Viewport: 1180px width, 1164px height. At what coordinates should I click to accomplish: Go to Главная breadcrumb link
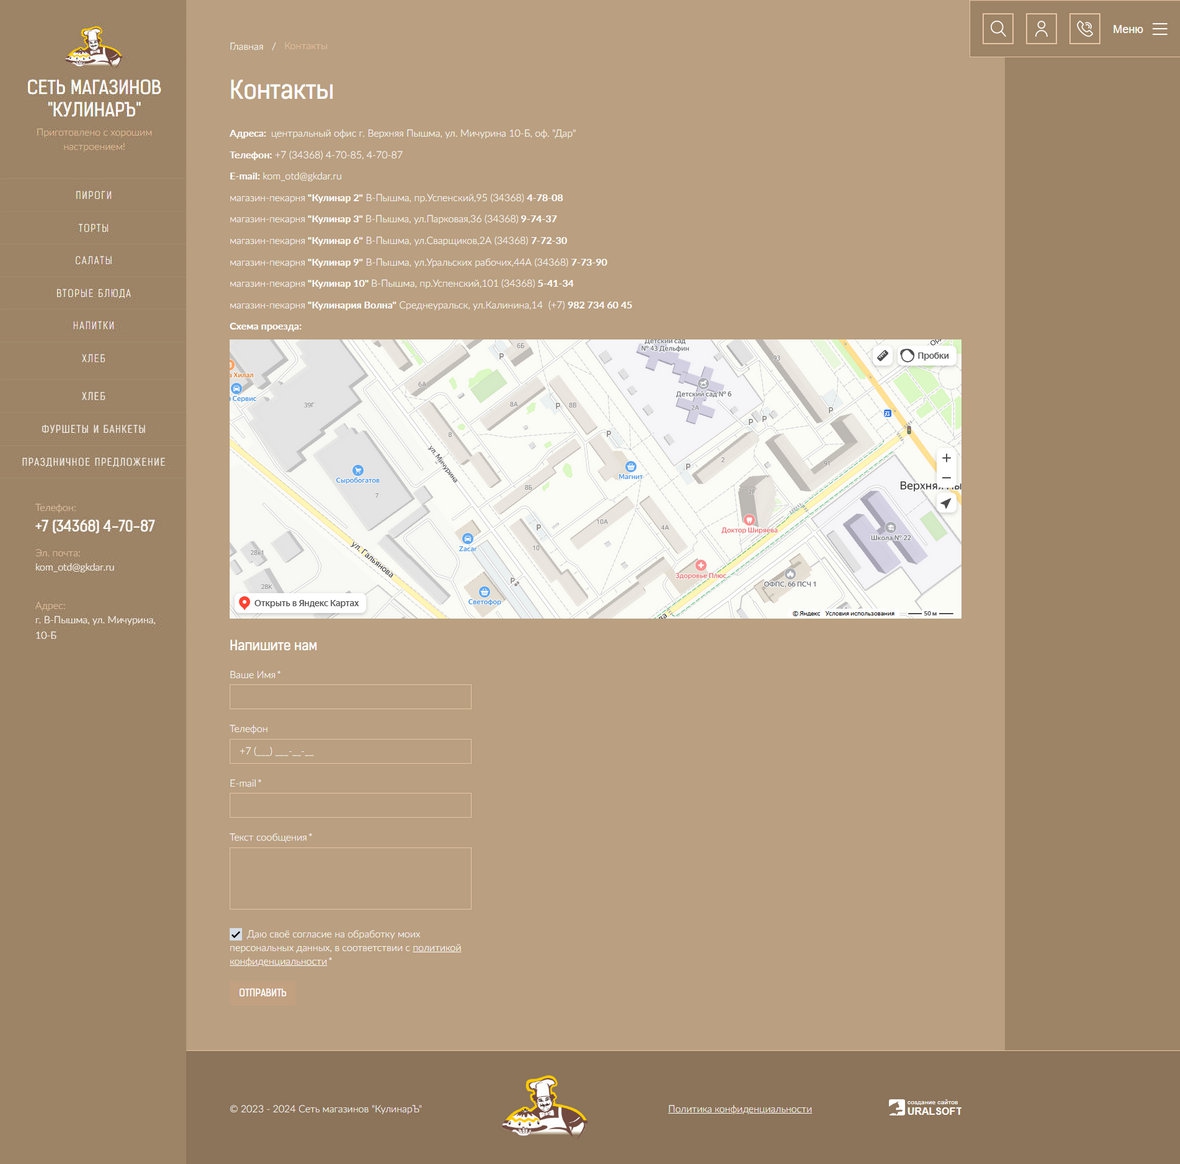point(246,47)
